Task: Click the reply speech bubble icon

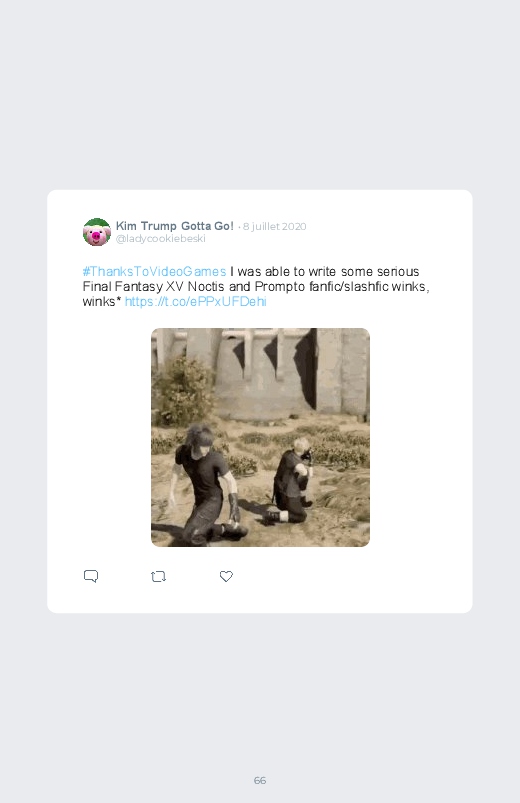Action: 91,576
